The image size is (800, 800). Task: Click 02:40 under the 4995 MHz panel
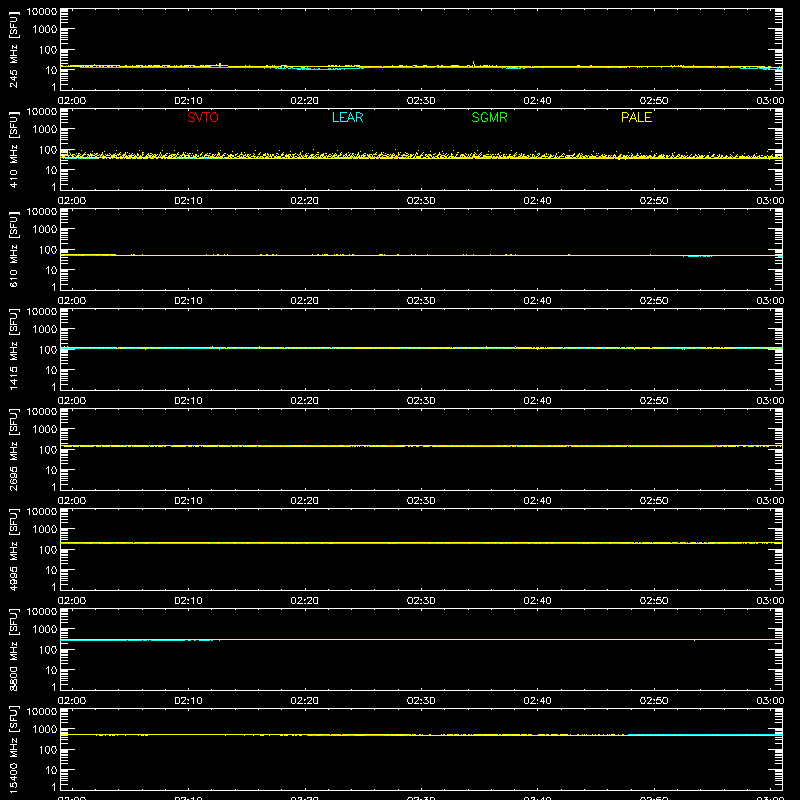[x=537, y=601]
